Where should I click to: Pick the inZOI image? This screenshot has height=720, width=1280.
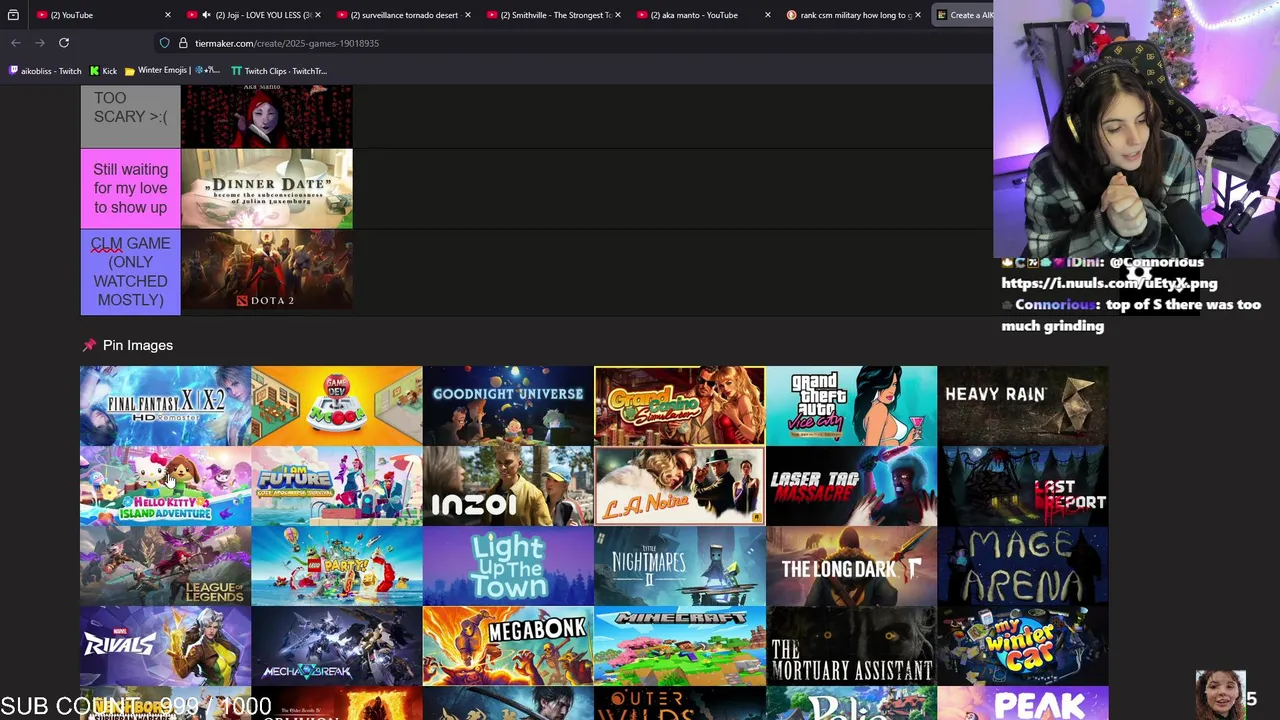508,486
